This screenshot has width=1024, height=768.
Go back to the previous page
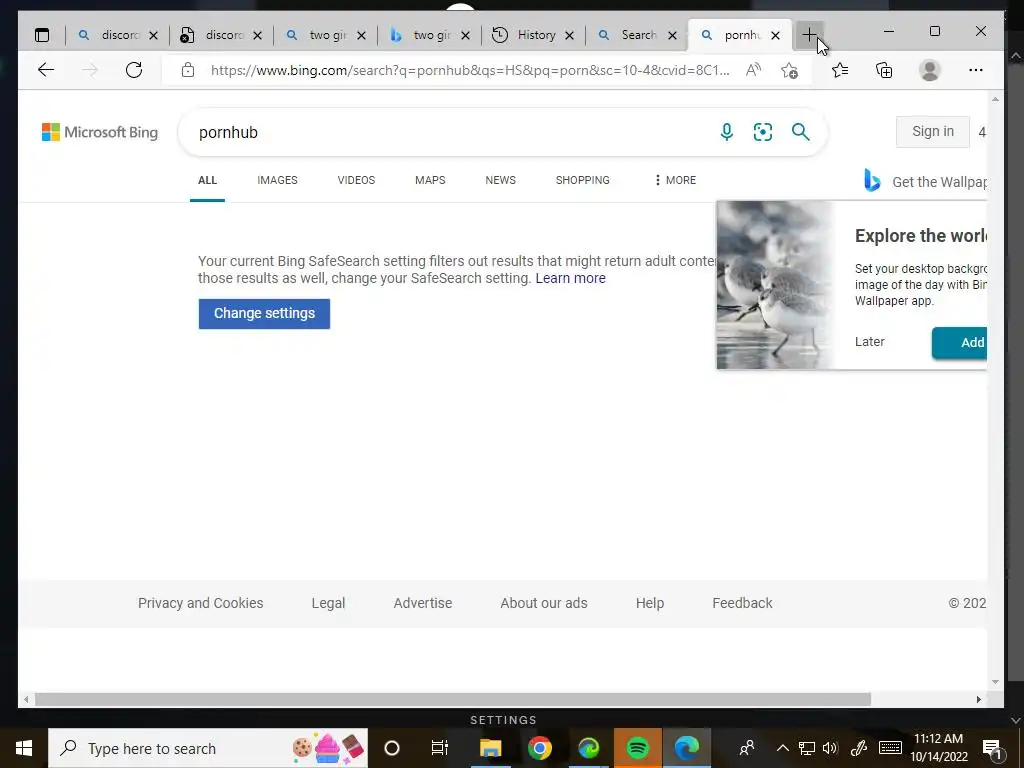tap(46, 70)
